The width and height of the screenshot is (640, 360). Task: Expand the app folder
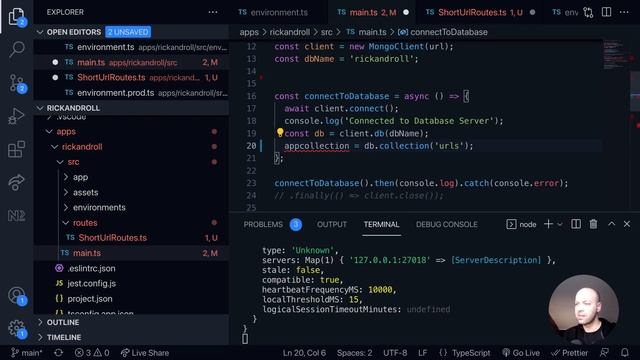tap(66, 177)
